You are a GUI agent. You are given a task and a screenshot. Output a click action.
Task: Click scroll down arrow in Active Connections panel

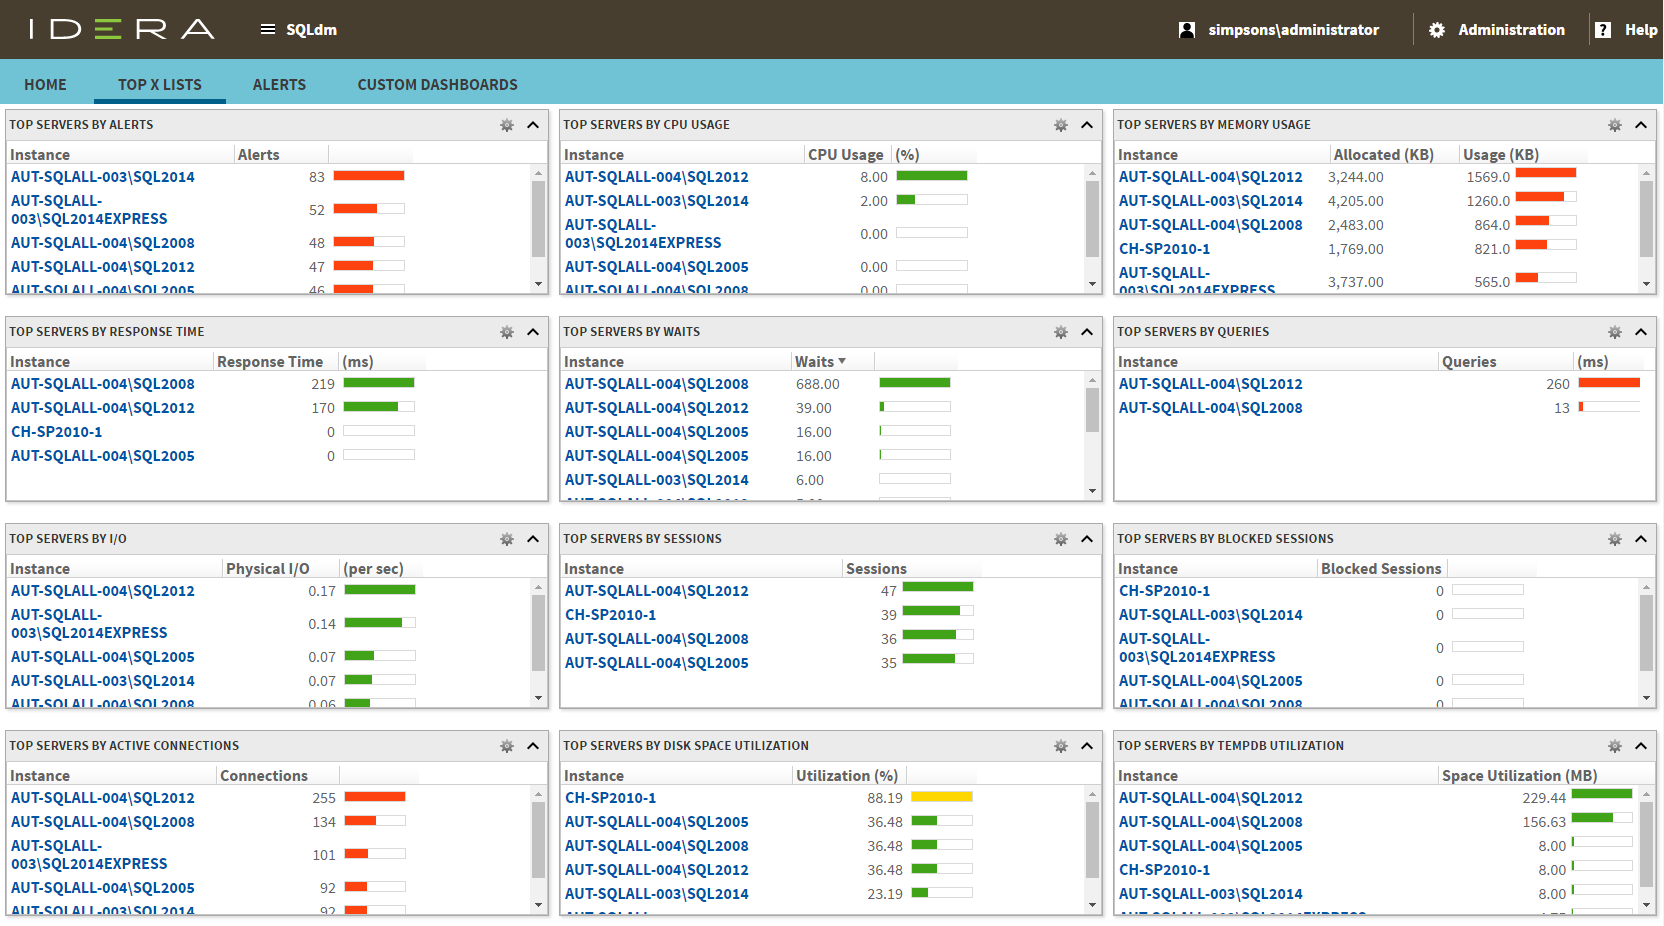coord(539,905)
